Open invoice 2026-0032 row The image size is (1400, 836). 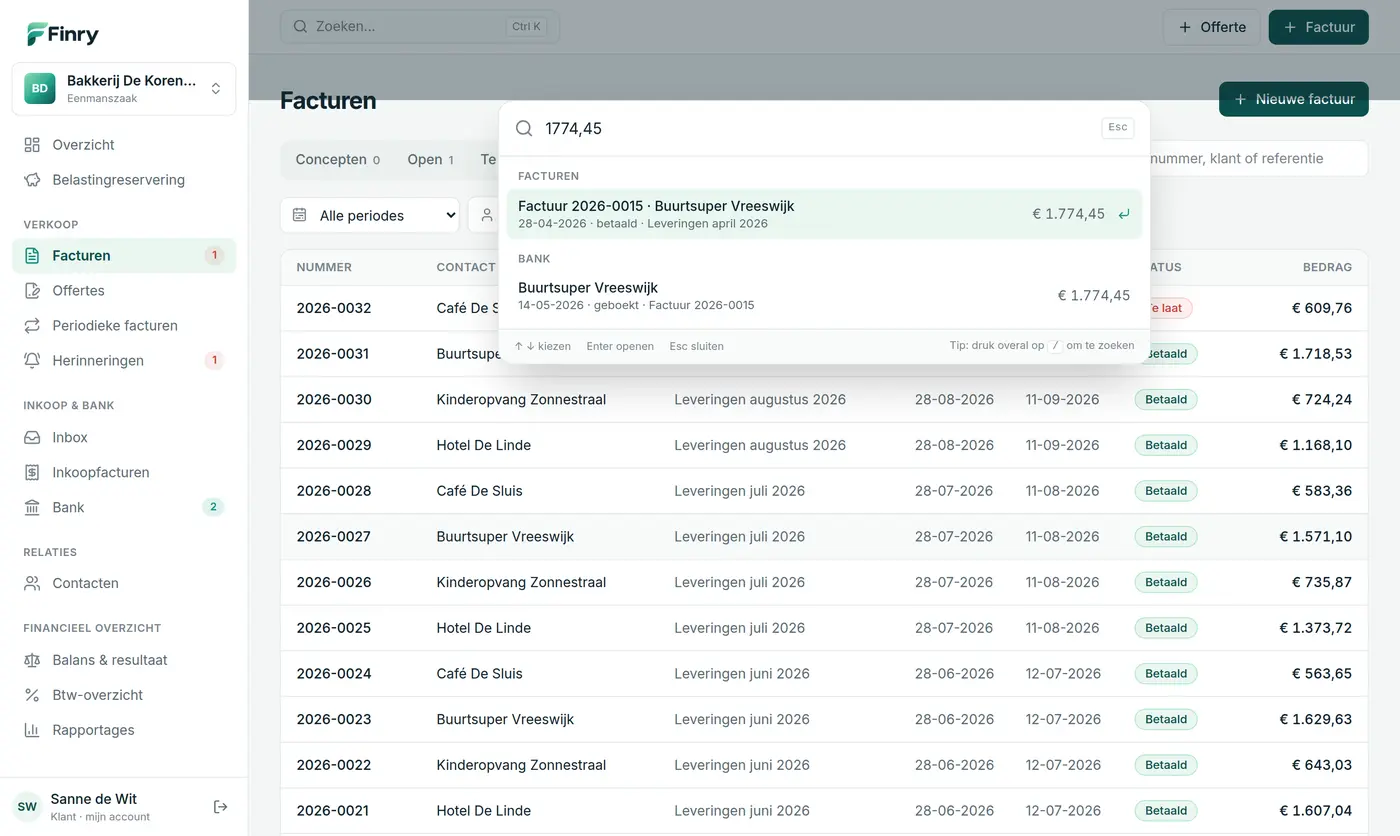pos(824,308)
